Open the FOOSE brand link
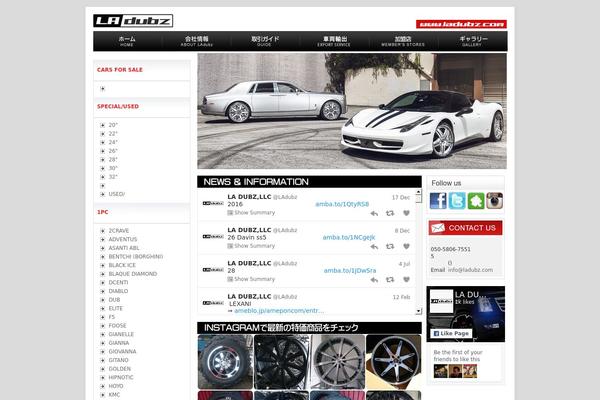 coord(117,326)
